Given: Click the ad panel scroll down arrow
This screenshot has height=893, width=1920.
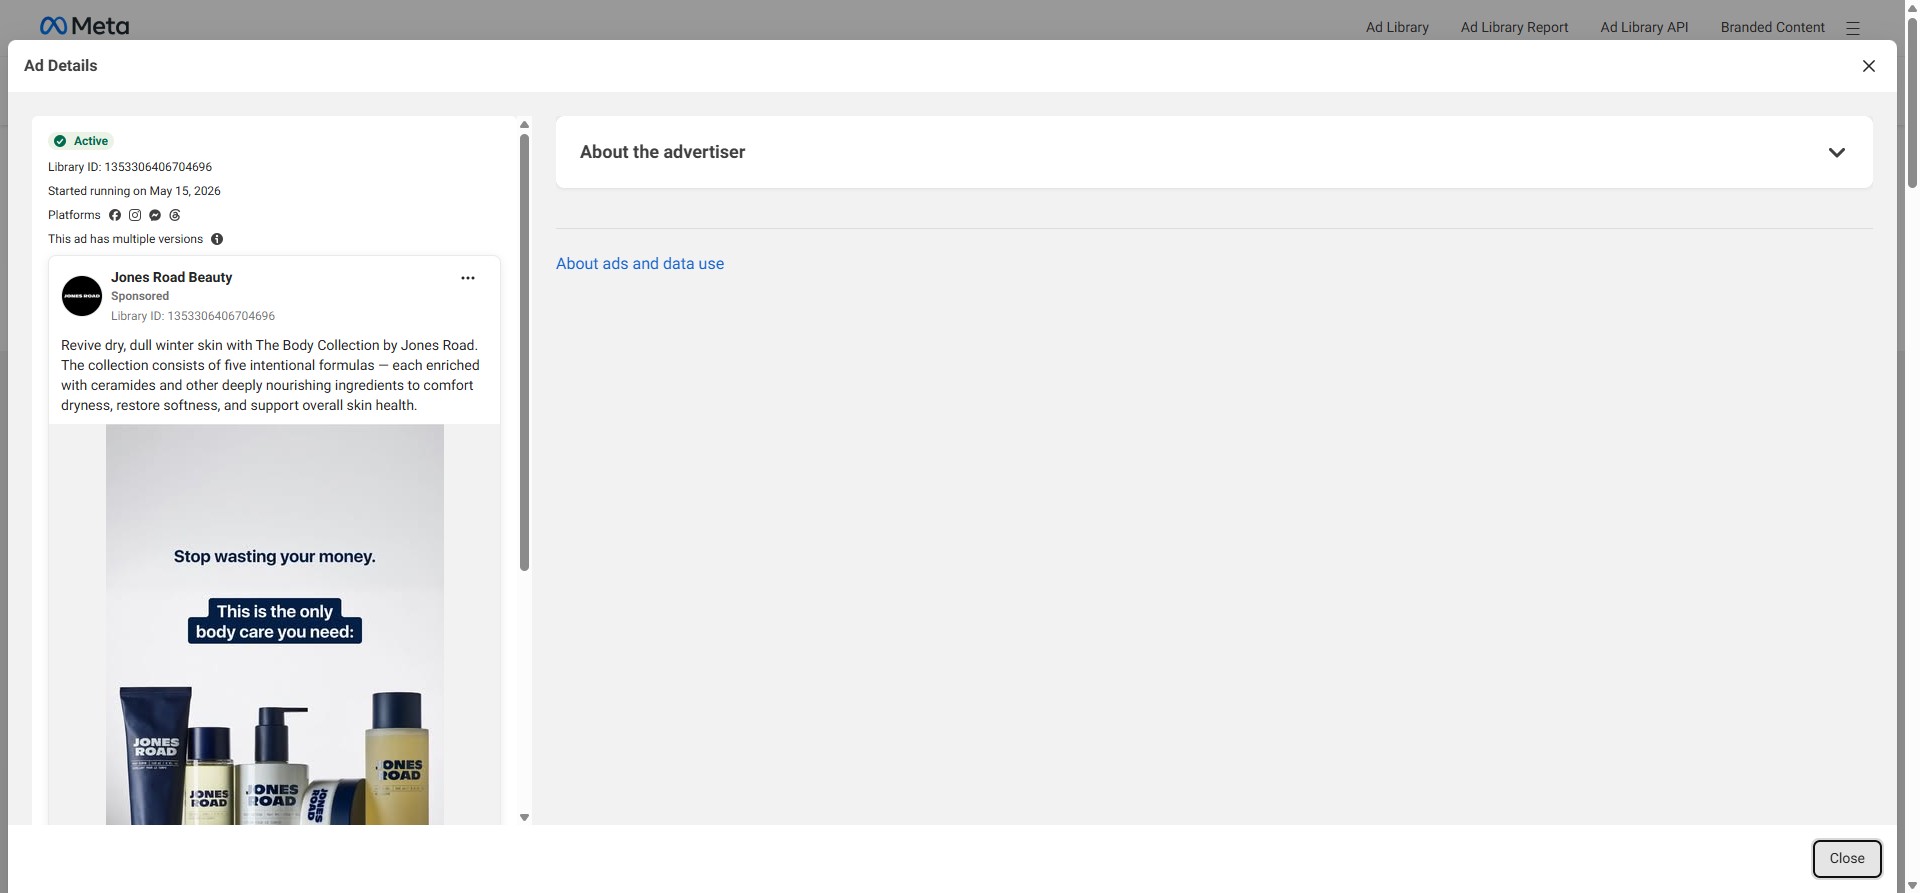Looking at the screenshot, I should click(x=524, y=818).
